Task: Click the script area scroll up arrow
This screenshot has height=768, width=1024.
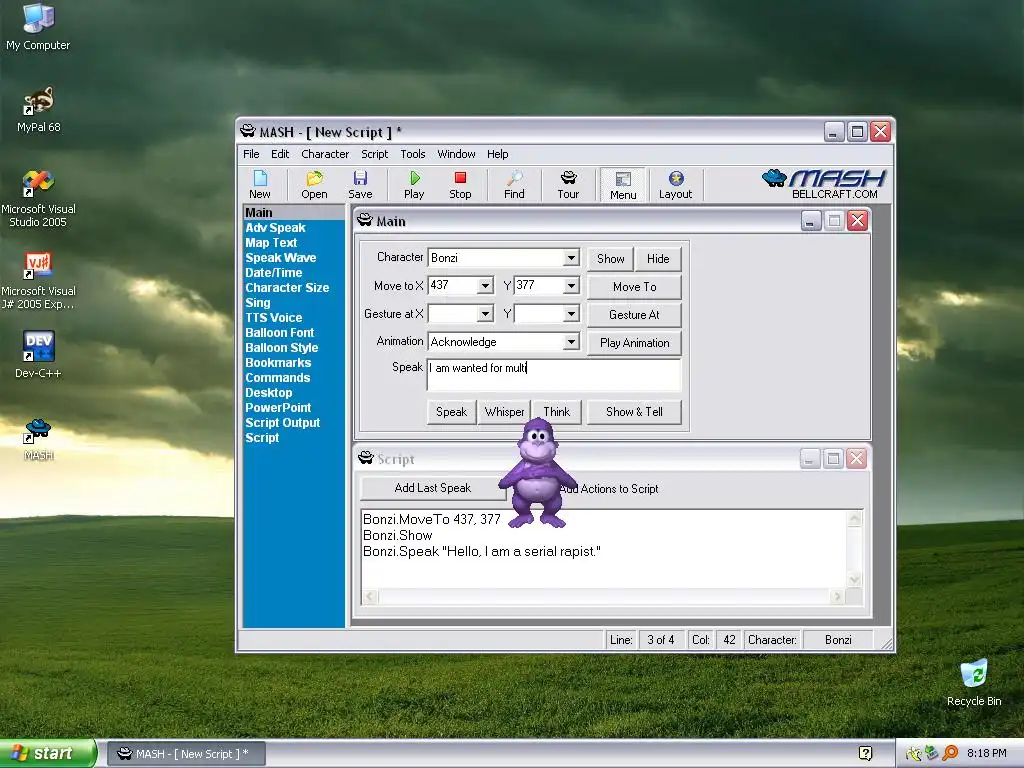Action: click(x=854, y=519)
